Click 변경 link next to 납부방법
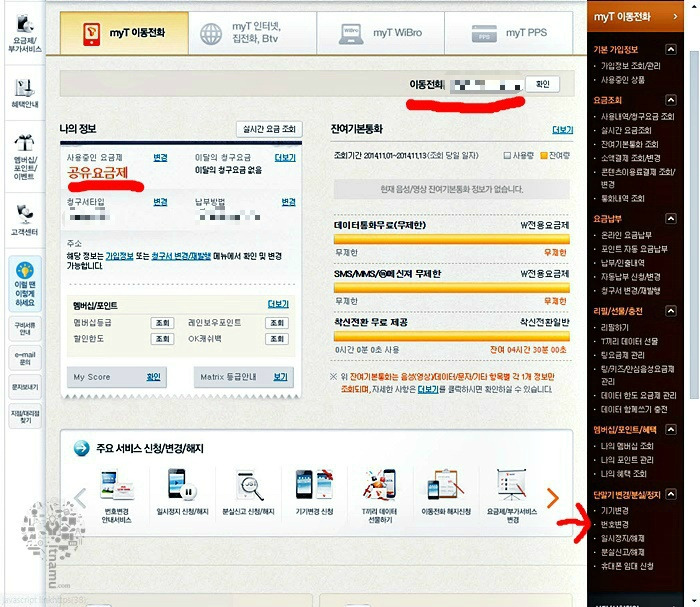The width and height of the screenshot is (700, 607). point(288,202)
